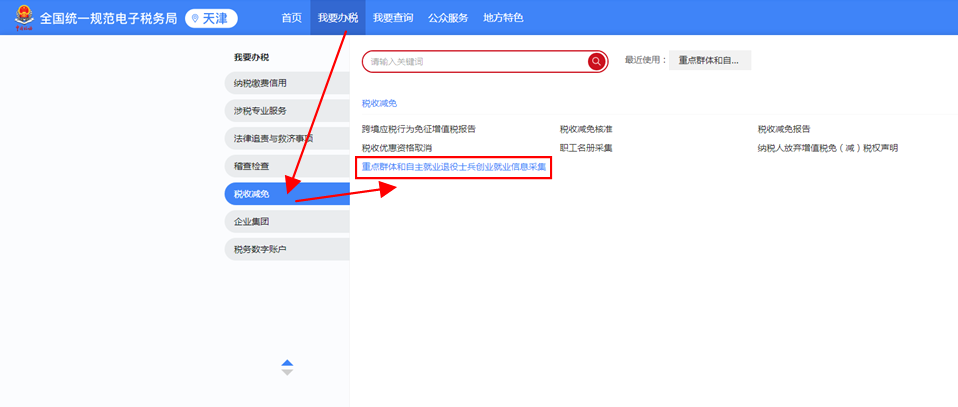Open 纳税人放弃增值税免（减）税权声明 link
The width and height of the screenshot is (958, 407).
[828, 148]
